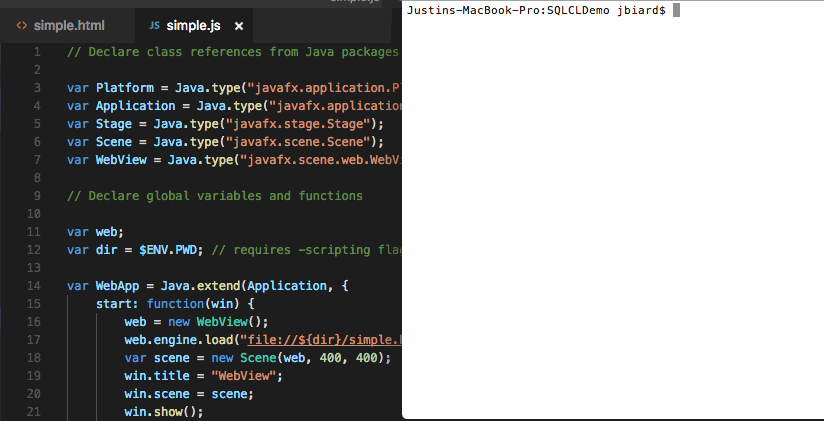
Task: Click line number 21 in the gutter
Action: click(33, 412)
